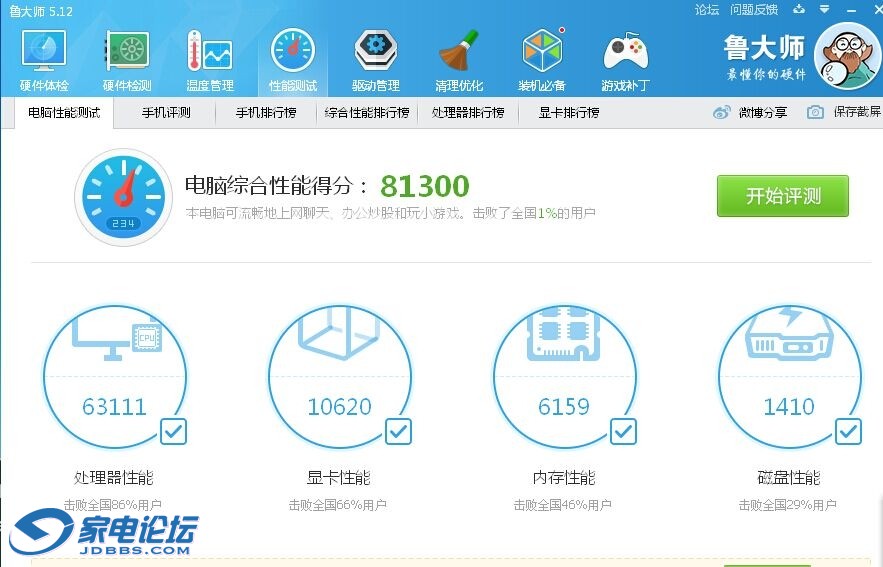
Task: Click the graphics score 10620
Action: tap(340, 407)
